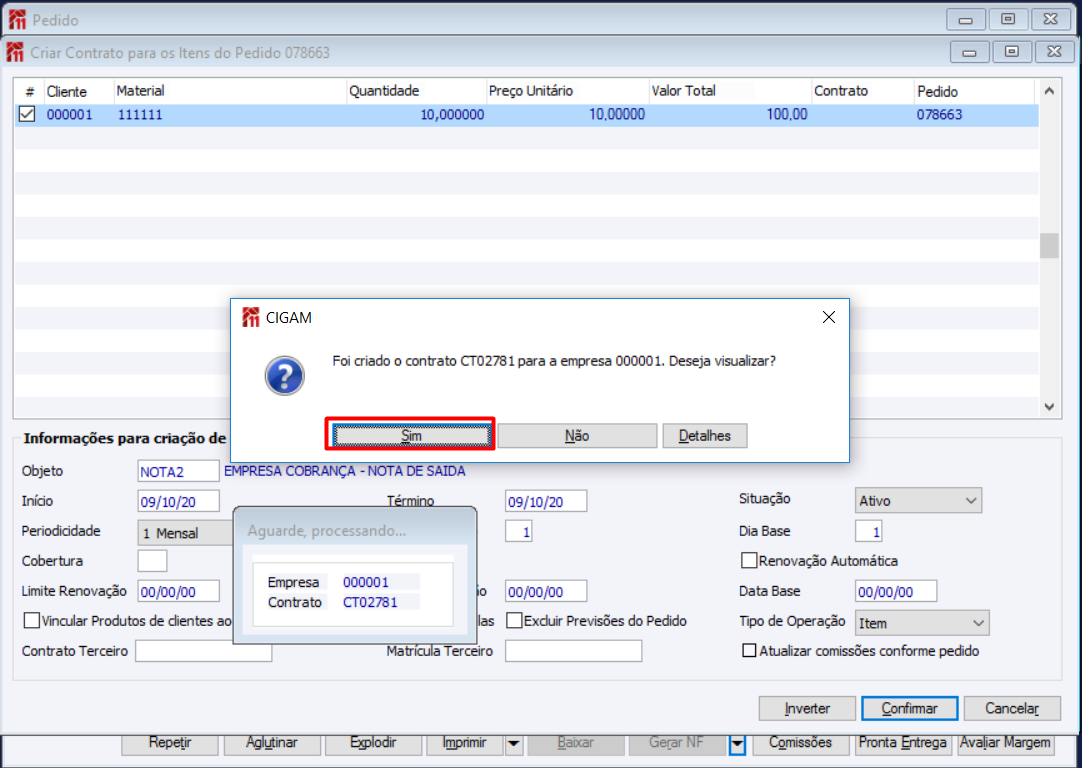Screen dimensions: 1082x768
Task: Open Detalhes in the CIGAM dialog
Action: [705, 435]
